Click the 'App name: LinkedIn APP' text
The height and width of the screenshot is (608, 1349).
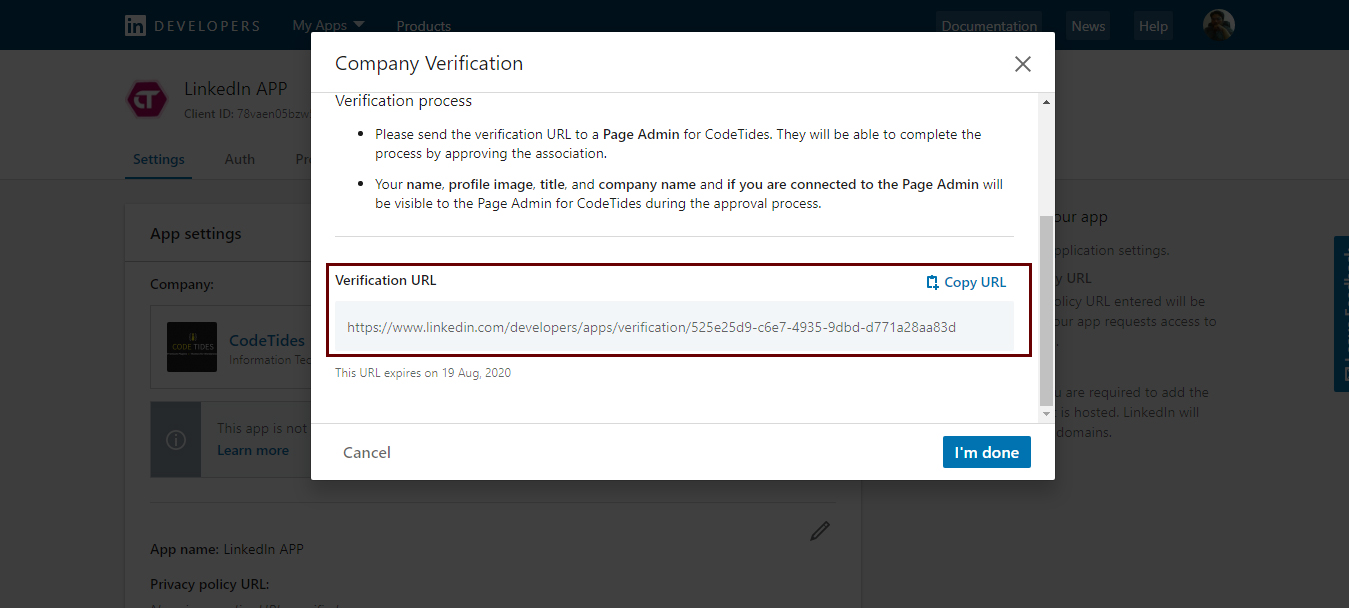pyautogui.click(x=227, y=549)
